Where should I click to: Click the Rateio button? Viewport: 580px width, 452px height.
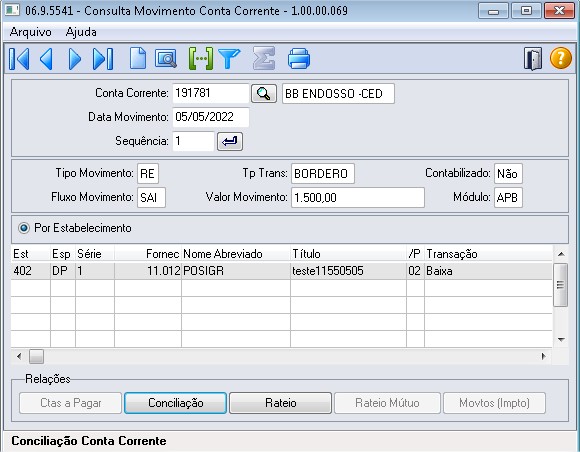pos(280,403)
